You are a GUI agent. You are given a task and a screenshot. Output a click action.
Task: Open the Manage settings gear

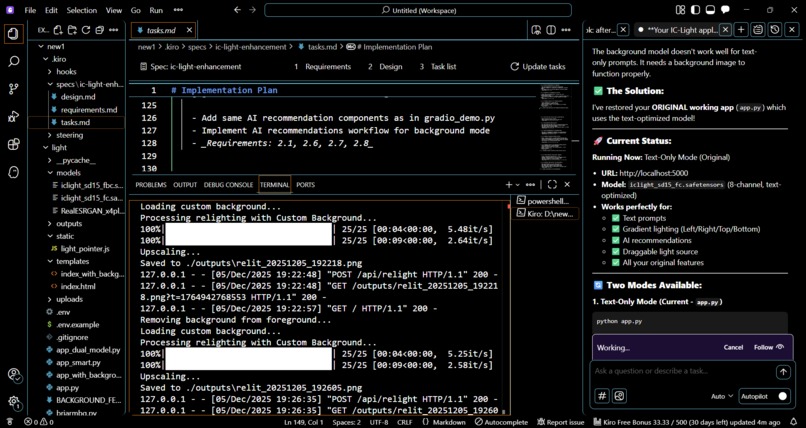[14, 402]
